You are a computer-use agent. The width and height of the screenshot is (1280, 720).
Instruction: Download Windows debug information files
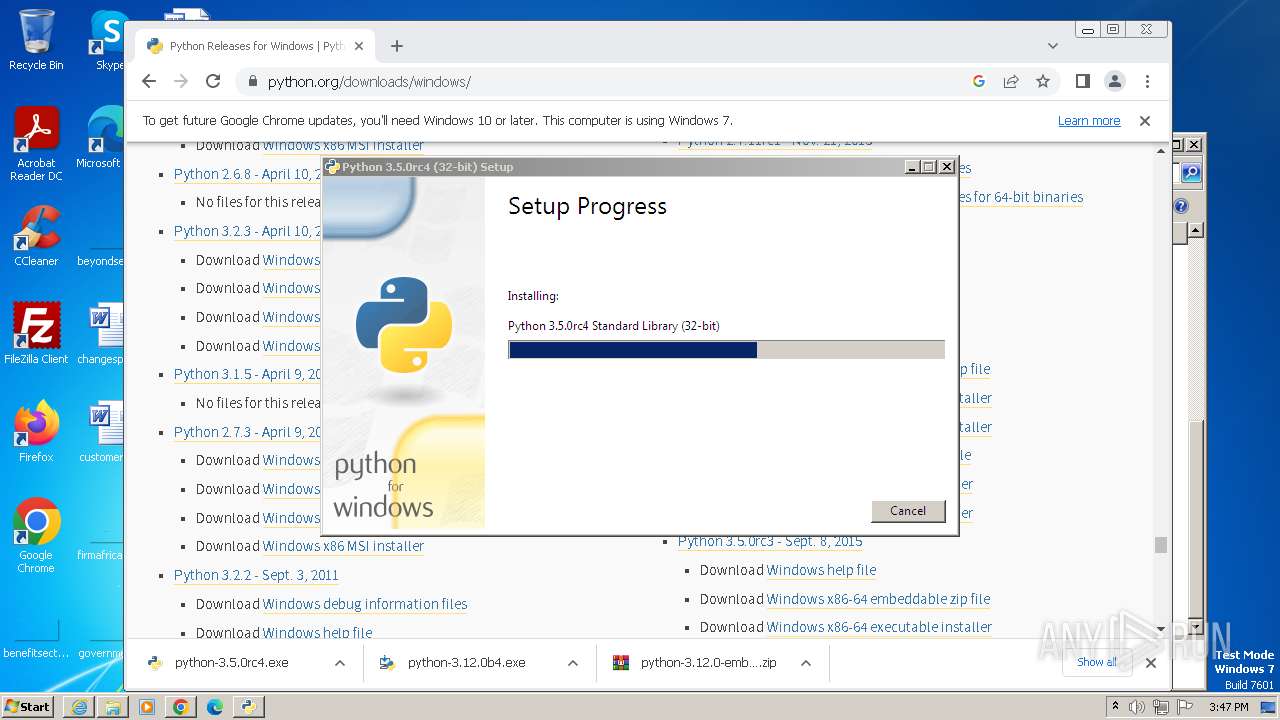[365, 604]
